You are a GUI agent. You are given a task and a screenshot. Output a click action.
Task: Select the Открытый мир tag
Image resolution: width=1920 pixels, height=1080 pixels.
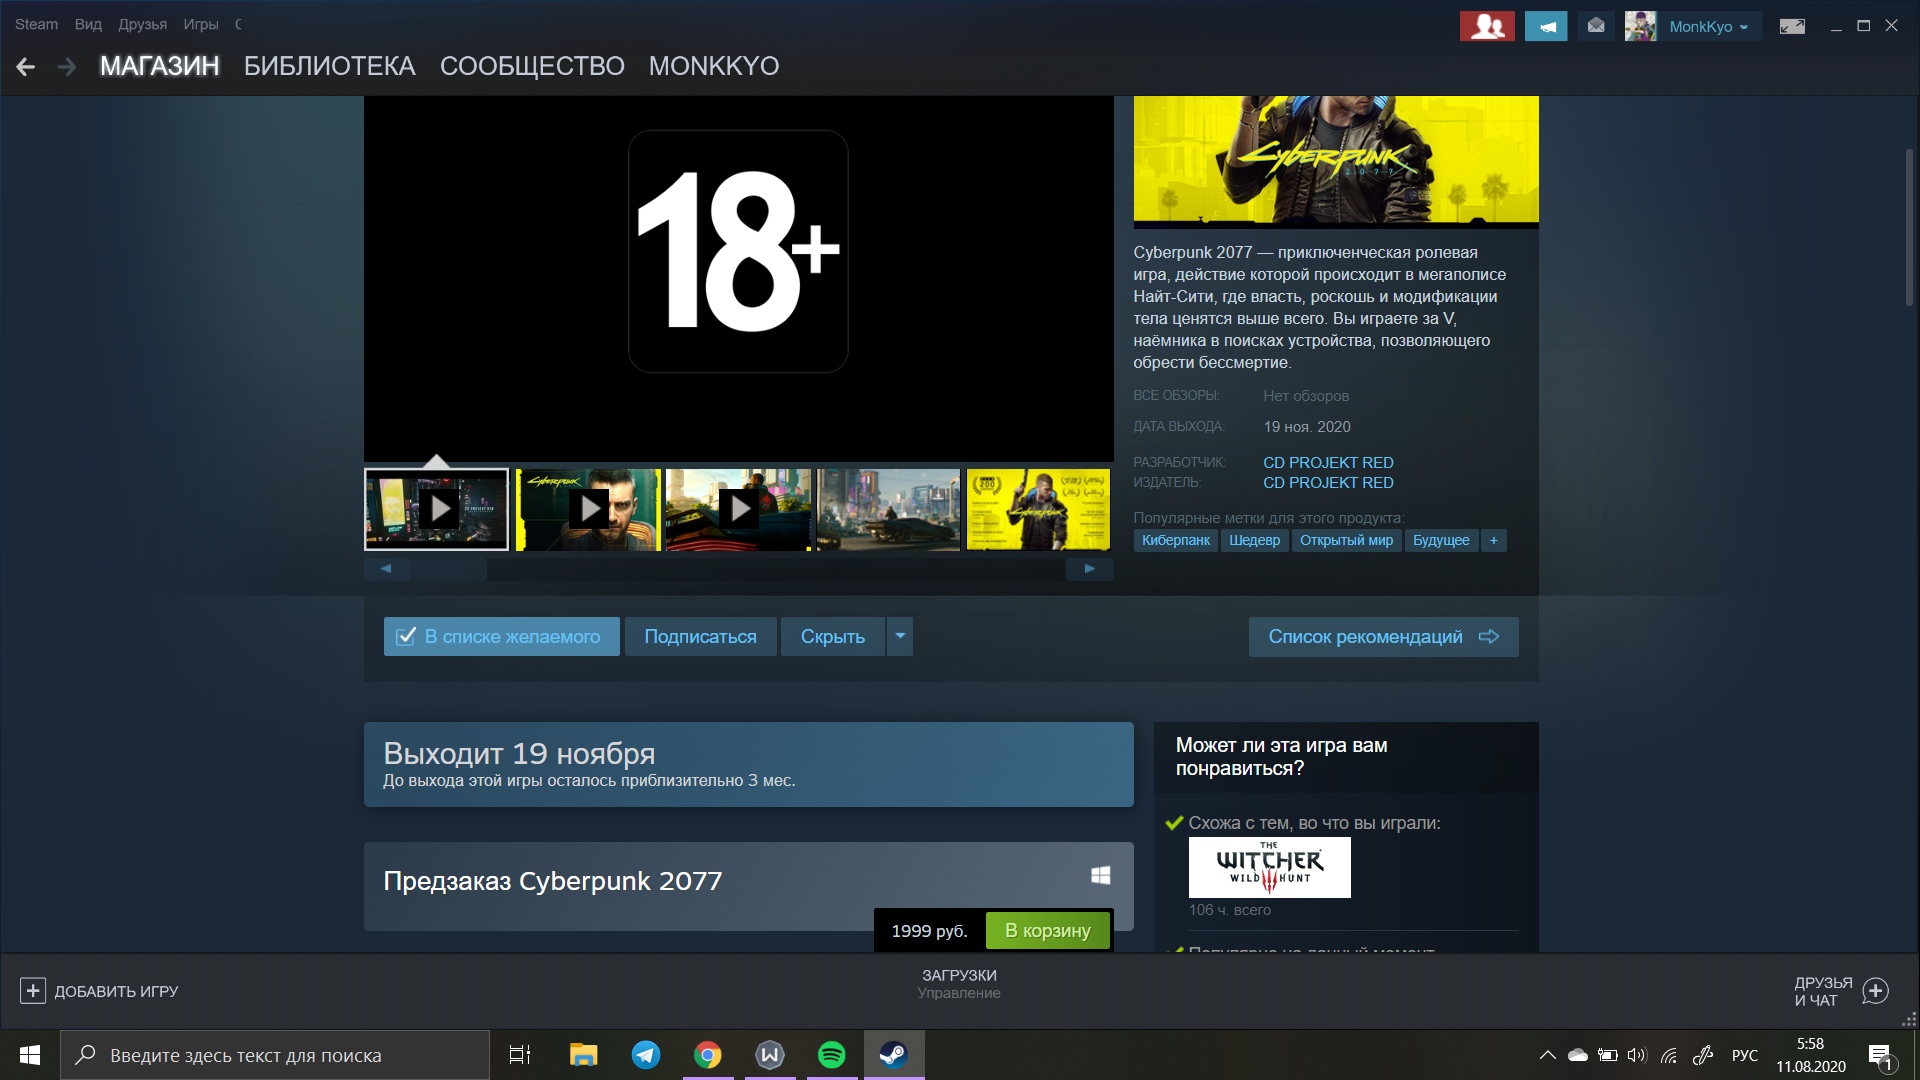[1346, 540]
